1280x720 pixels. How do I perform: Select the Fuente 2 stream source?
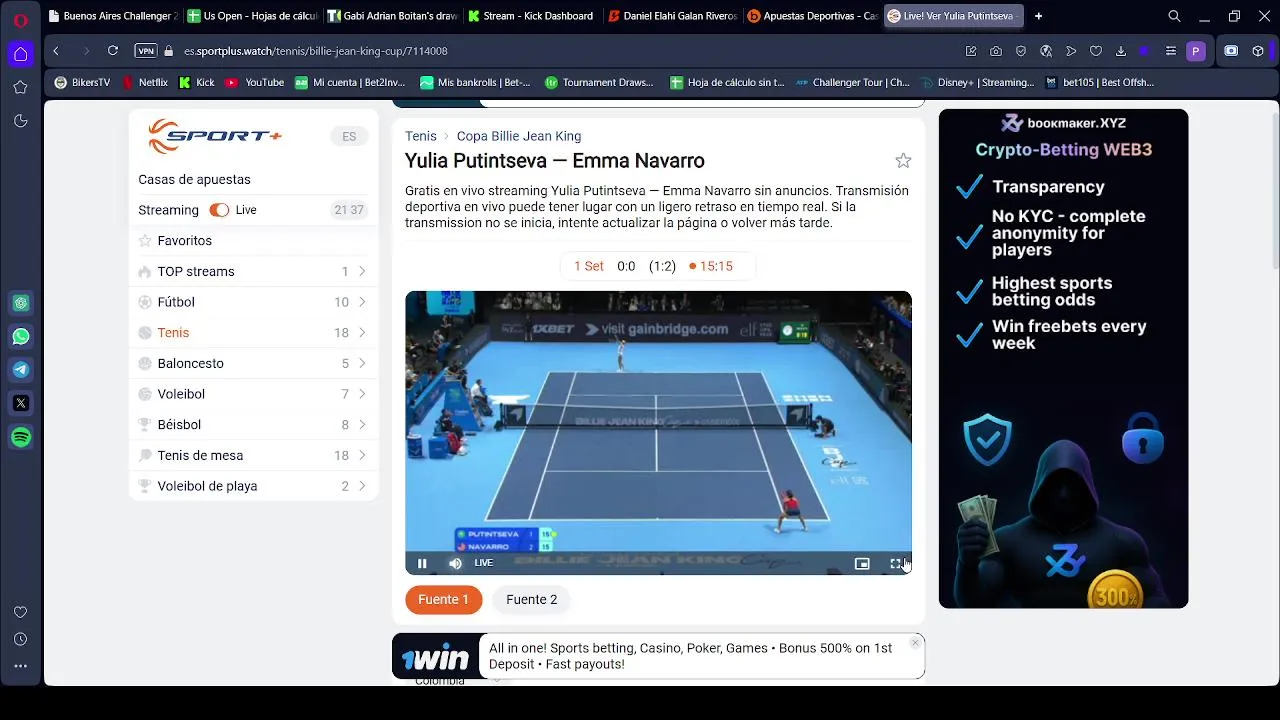click(531, 600)
